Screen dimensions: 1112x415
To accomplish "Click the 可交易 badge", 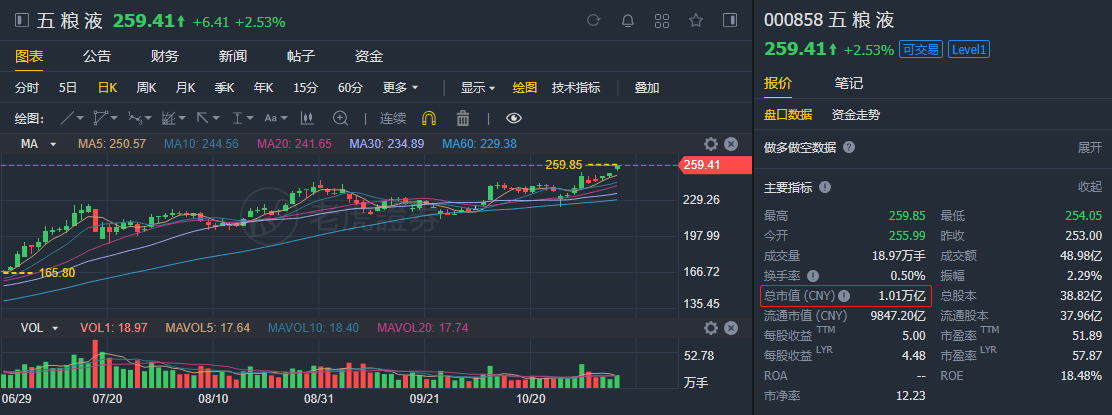I will 921,49.
